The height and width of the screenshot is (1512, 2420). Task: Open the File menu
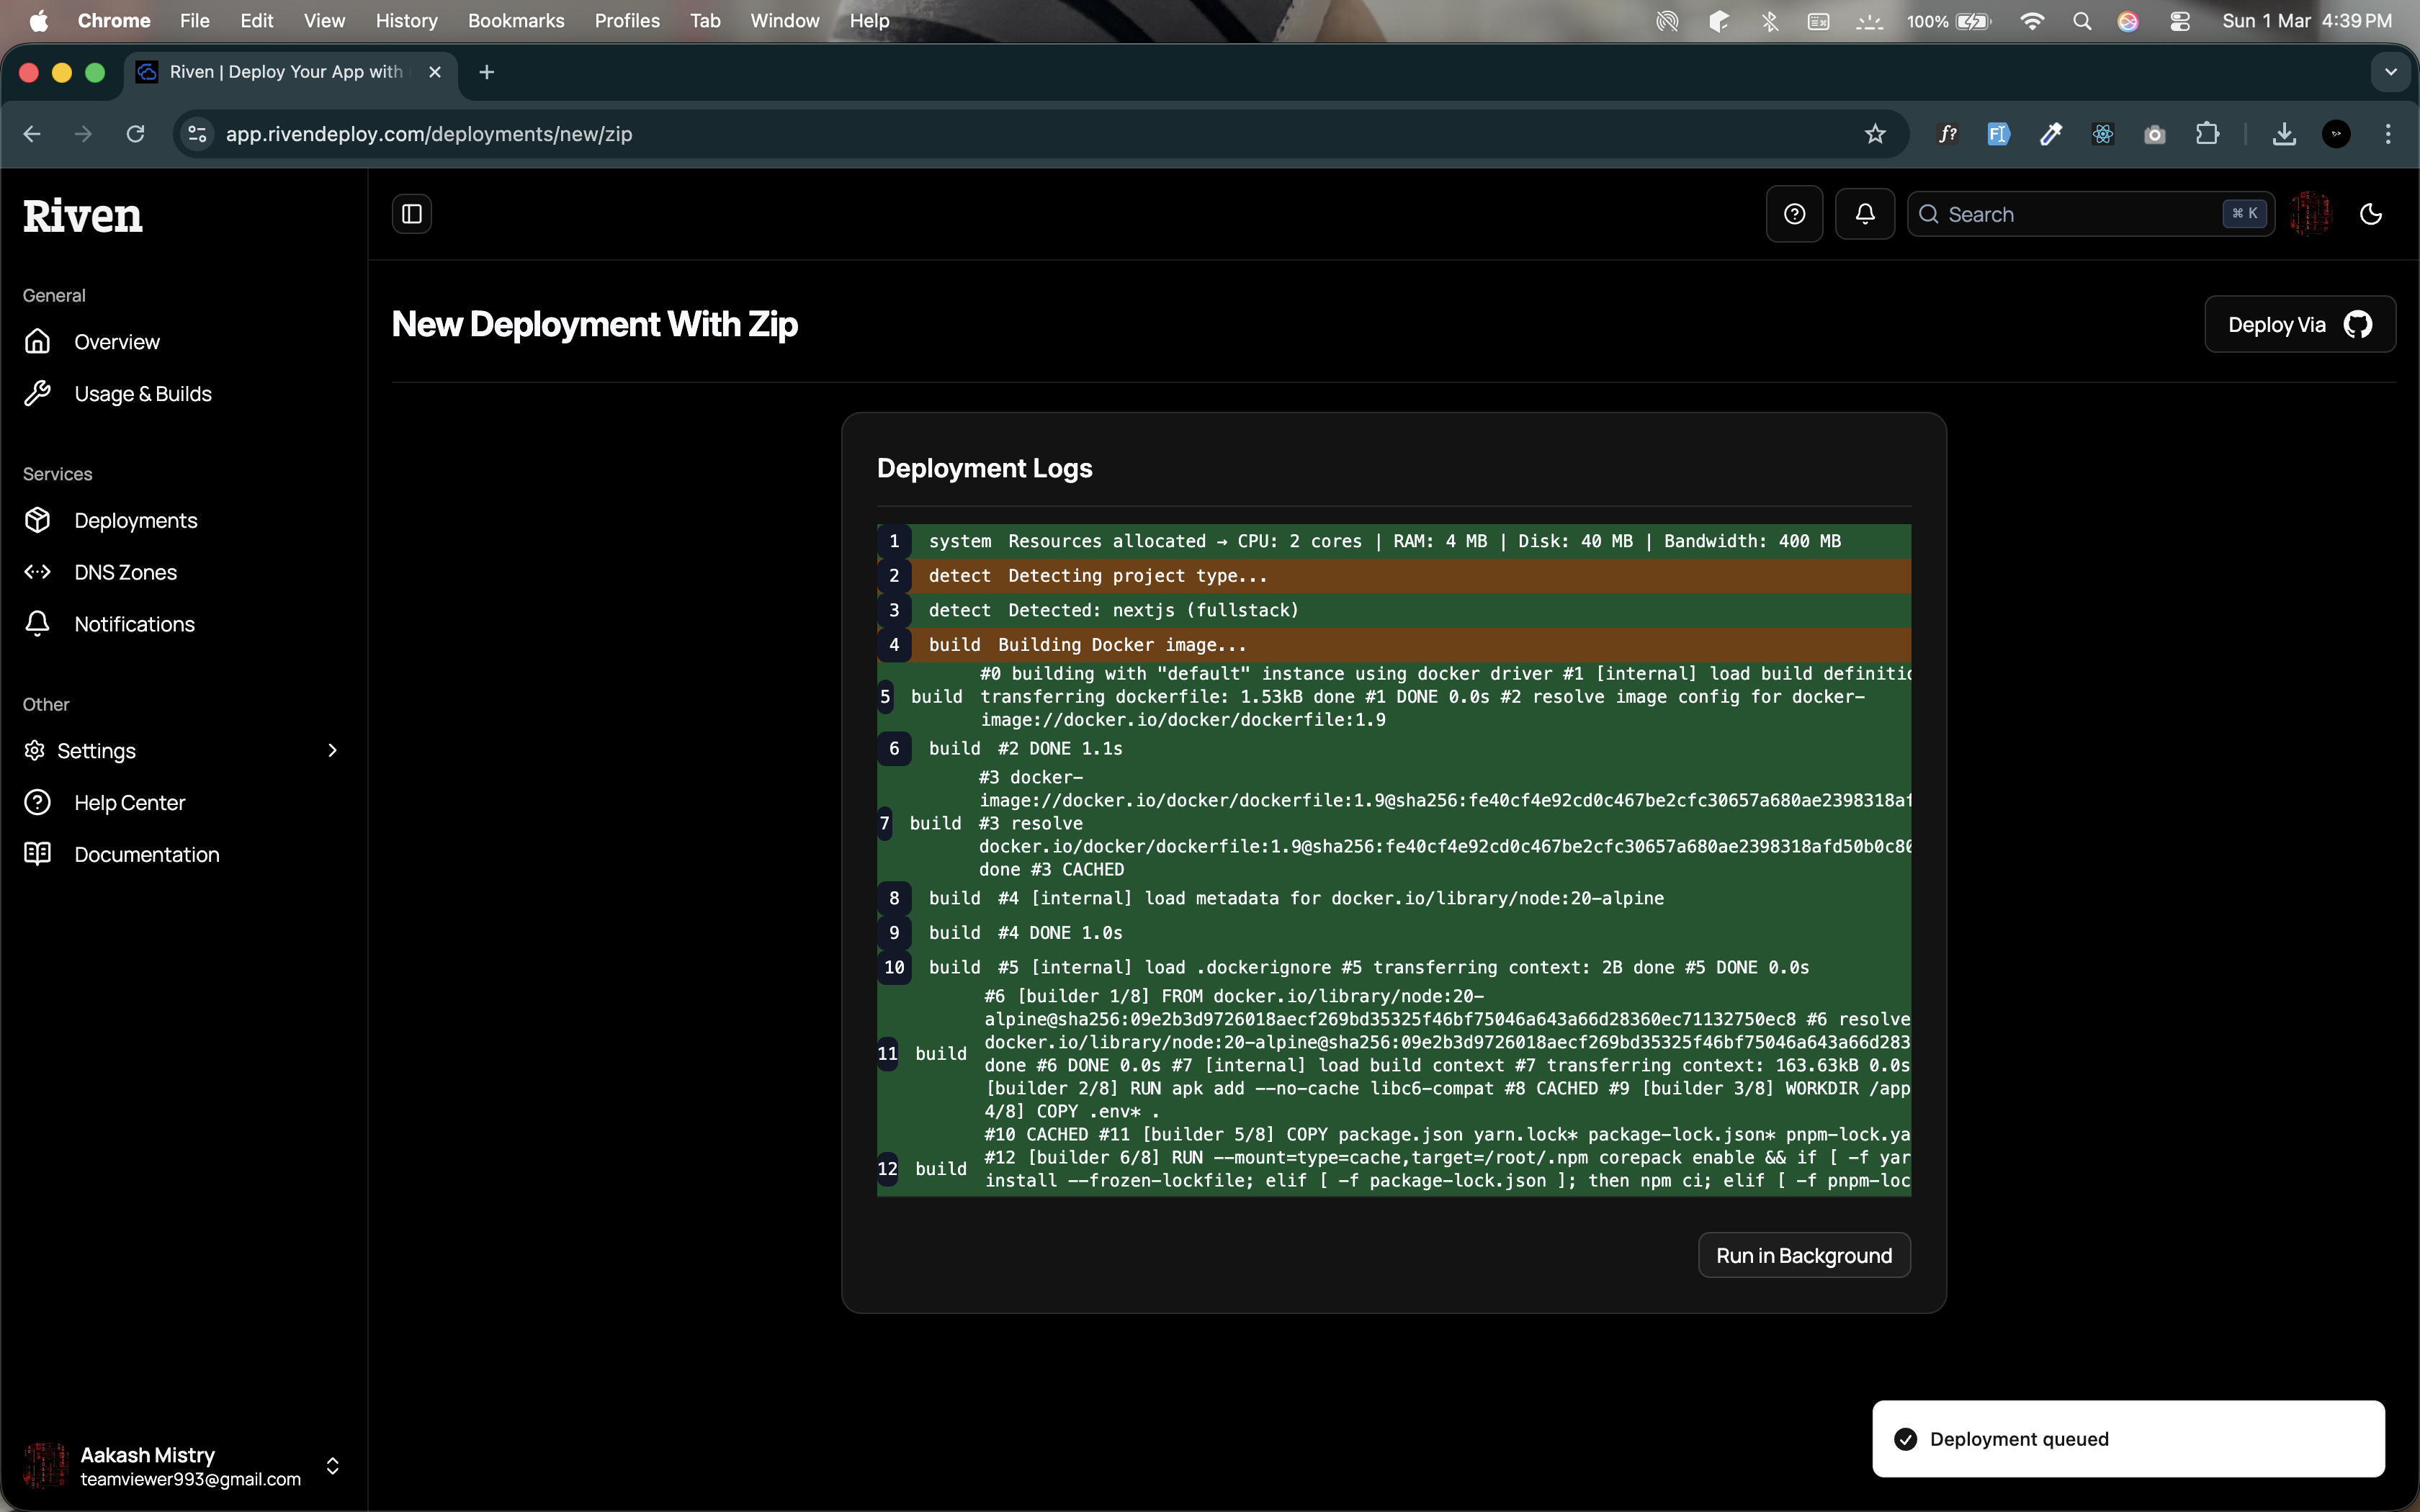point(194,21)
